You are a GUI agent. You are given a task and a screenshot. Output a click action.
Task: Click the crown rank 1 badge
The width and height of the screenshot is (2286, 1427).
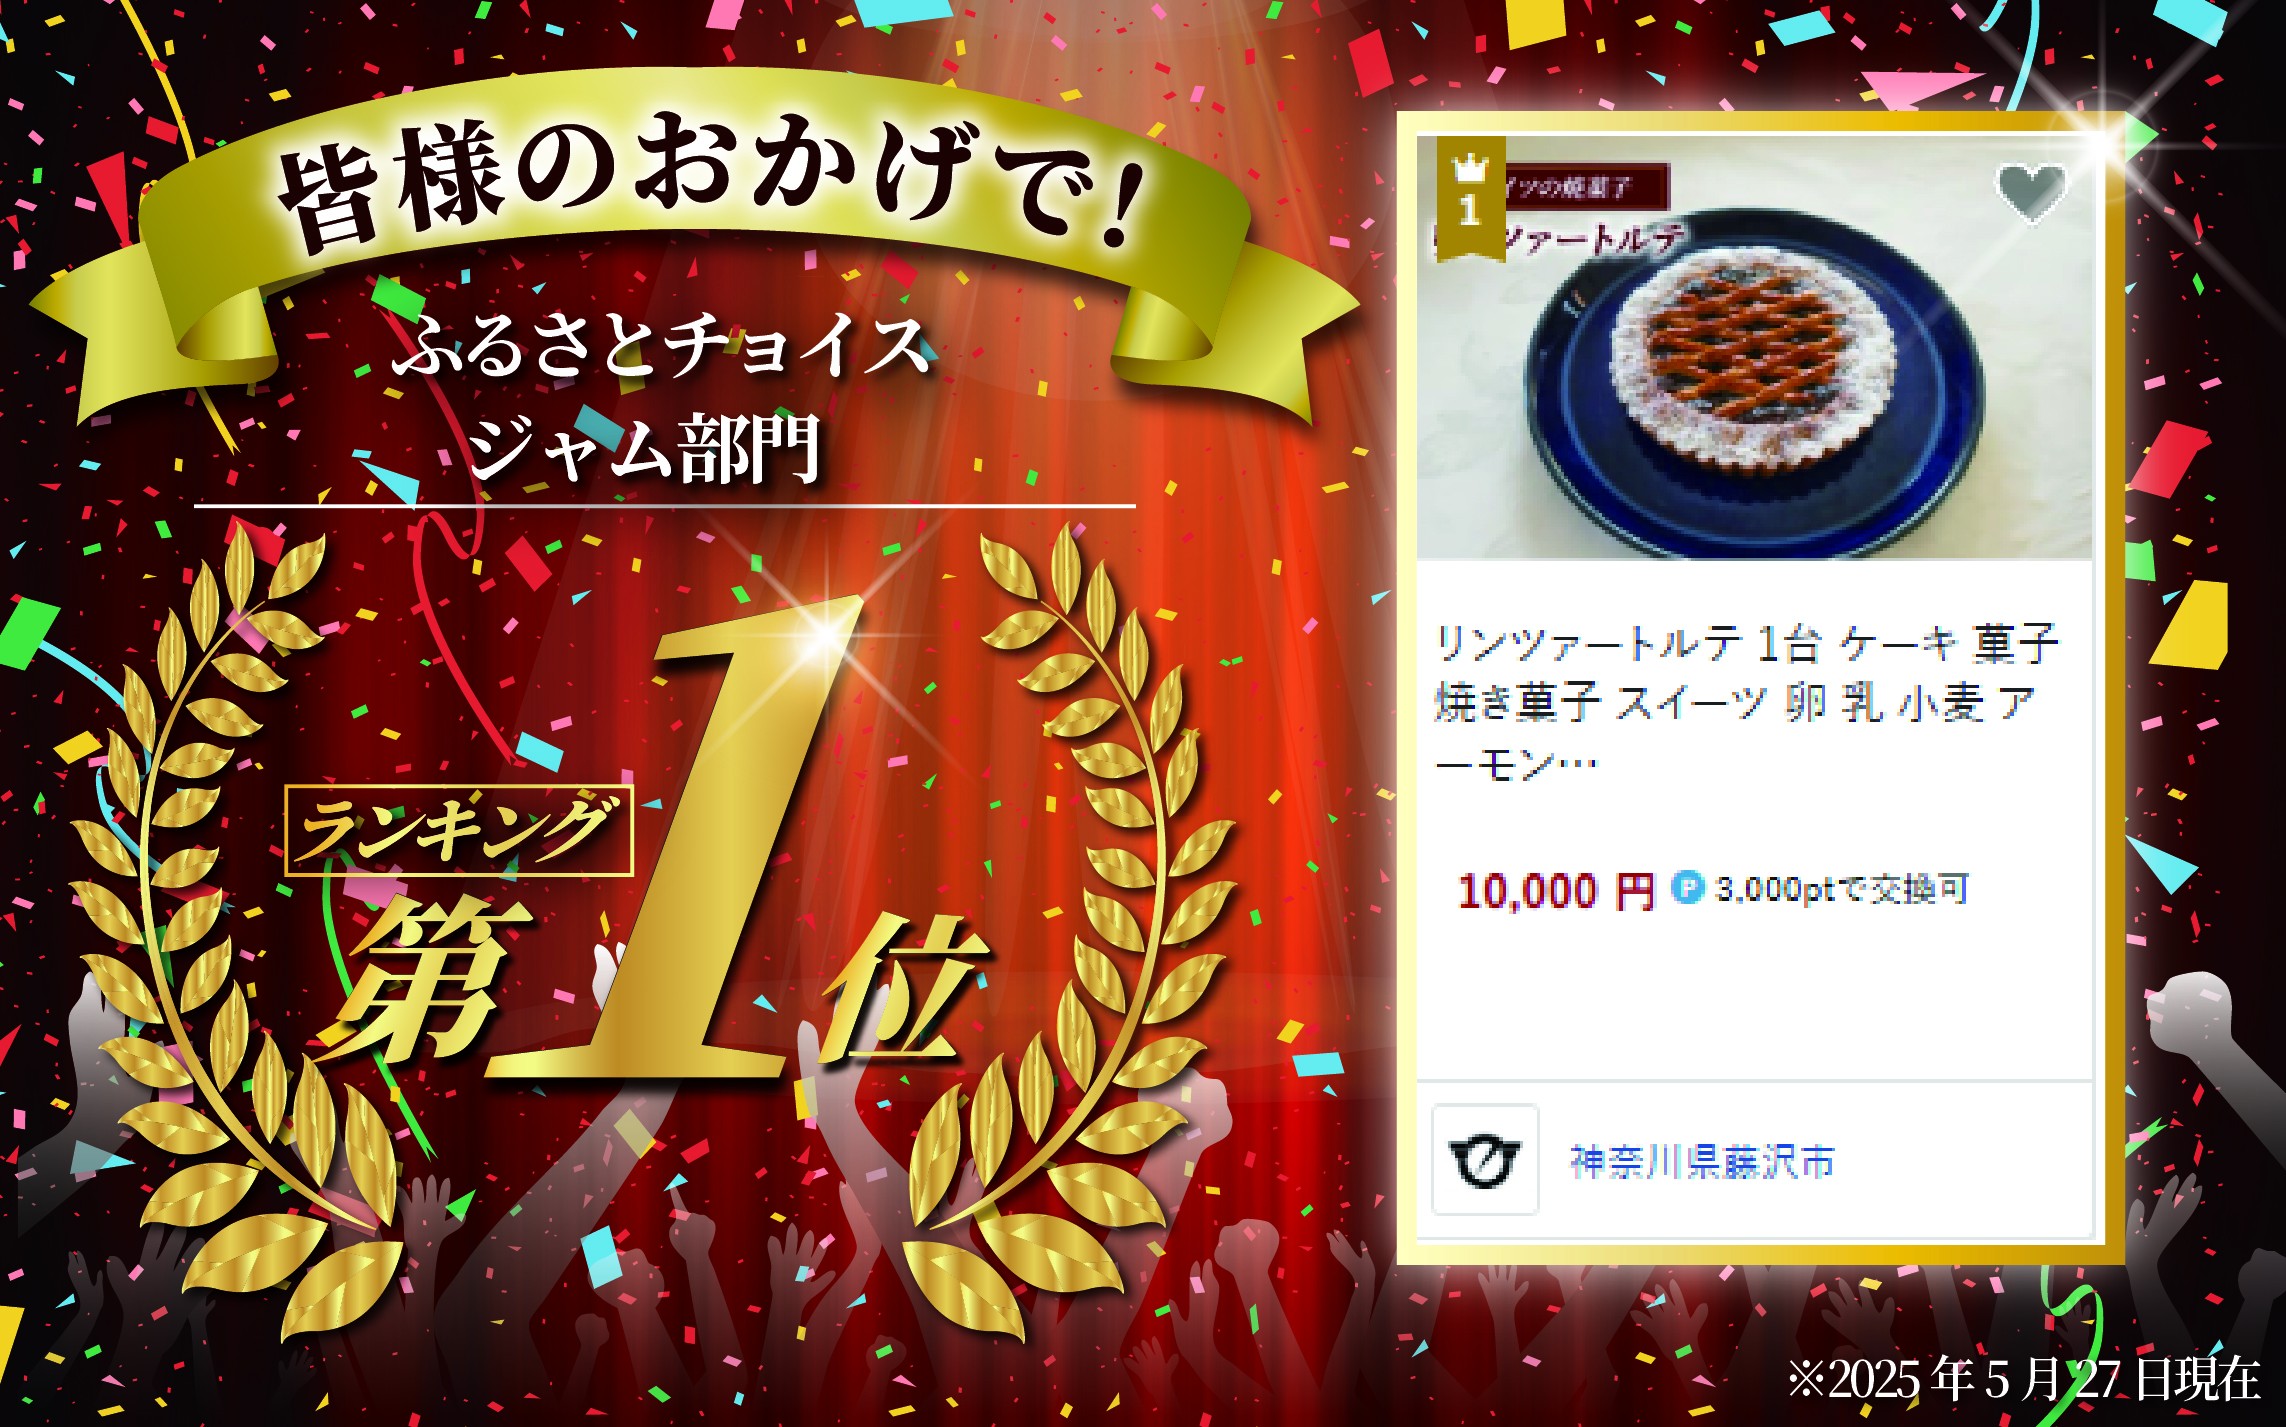click(1470, 198)
